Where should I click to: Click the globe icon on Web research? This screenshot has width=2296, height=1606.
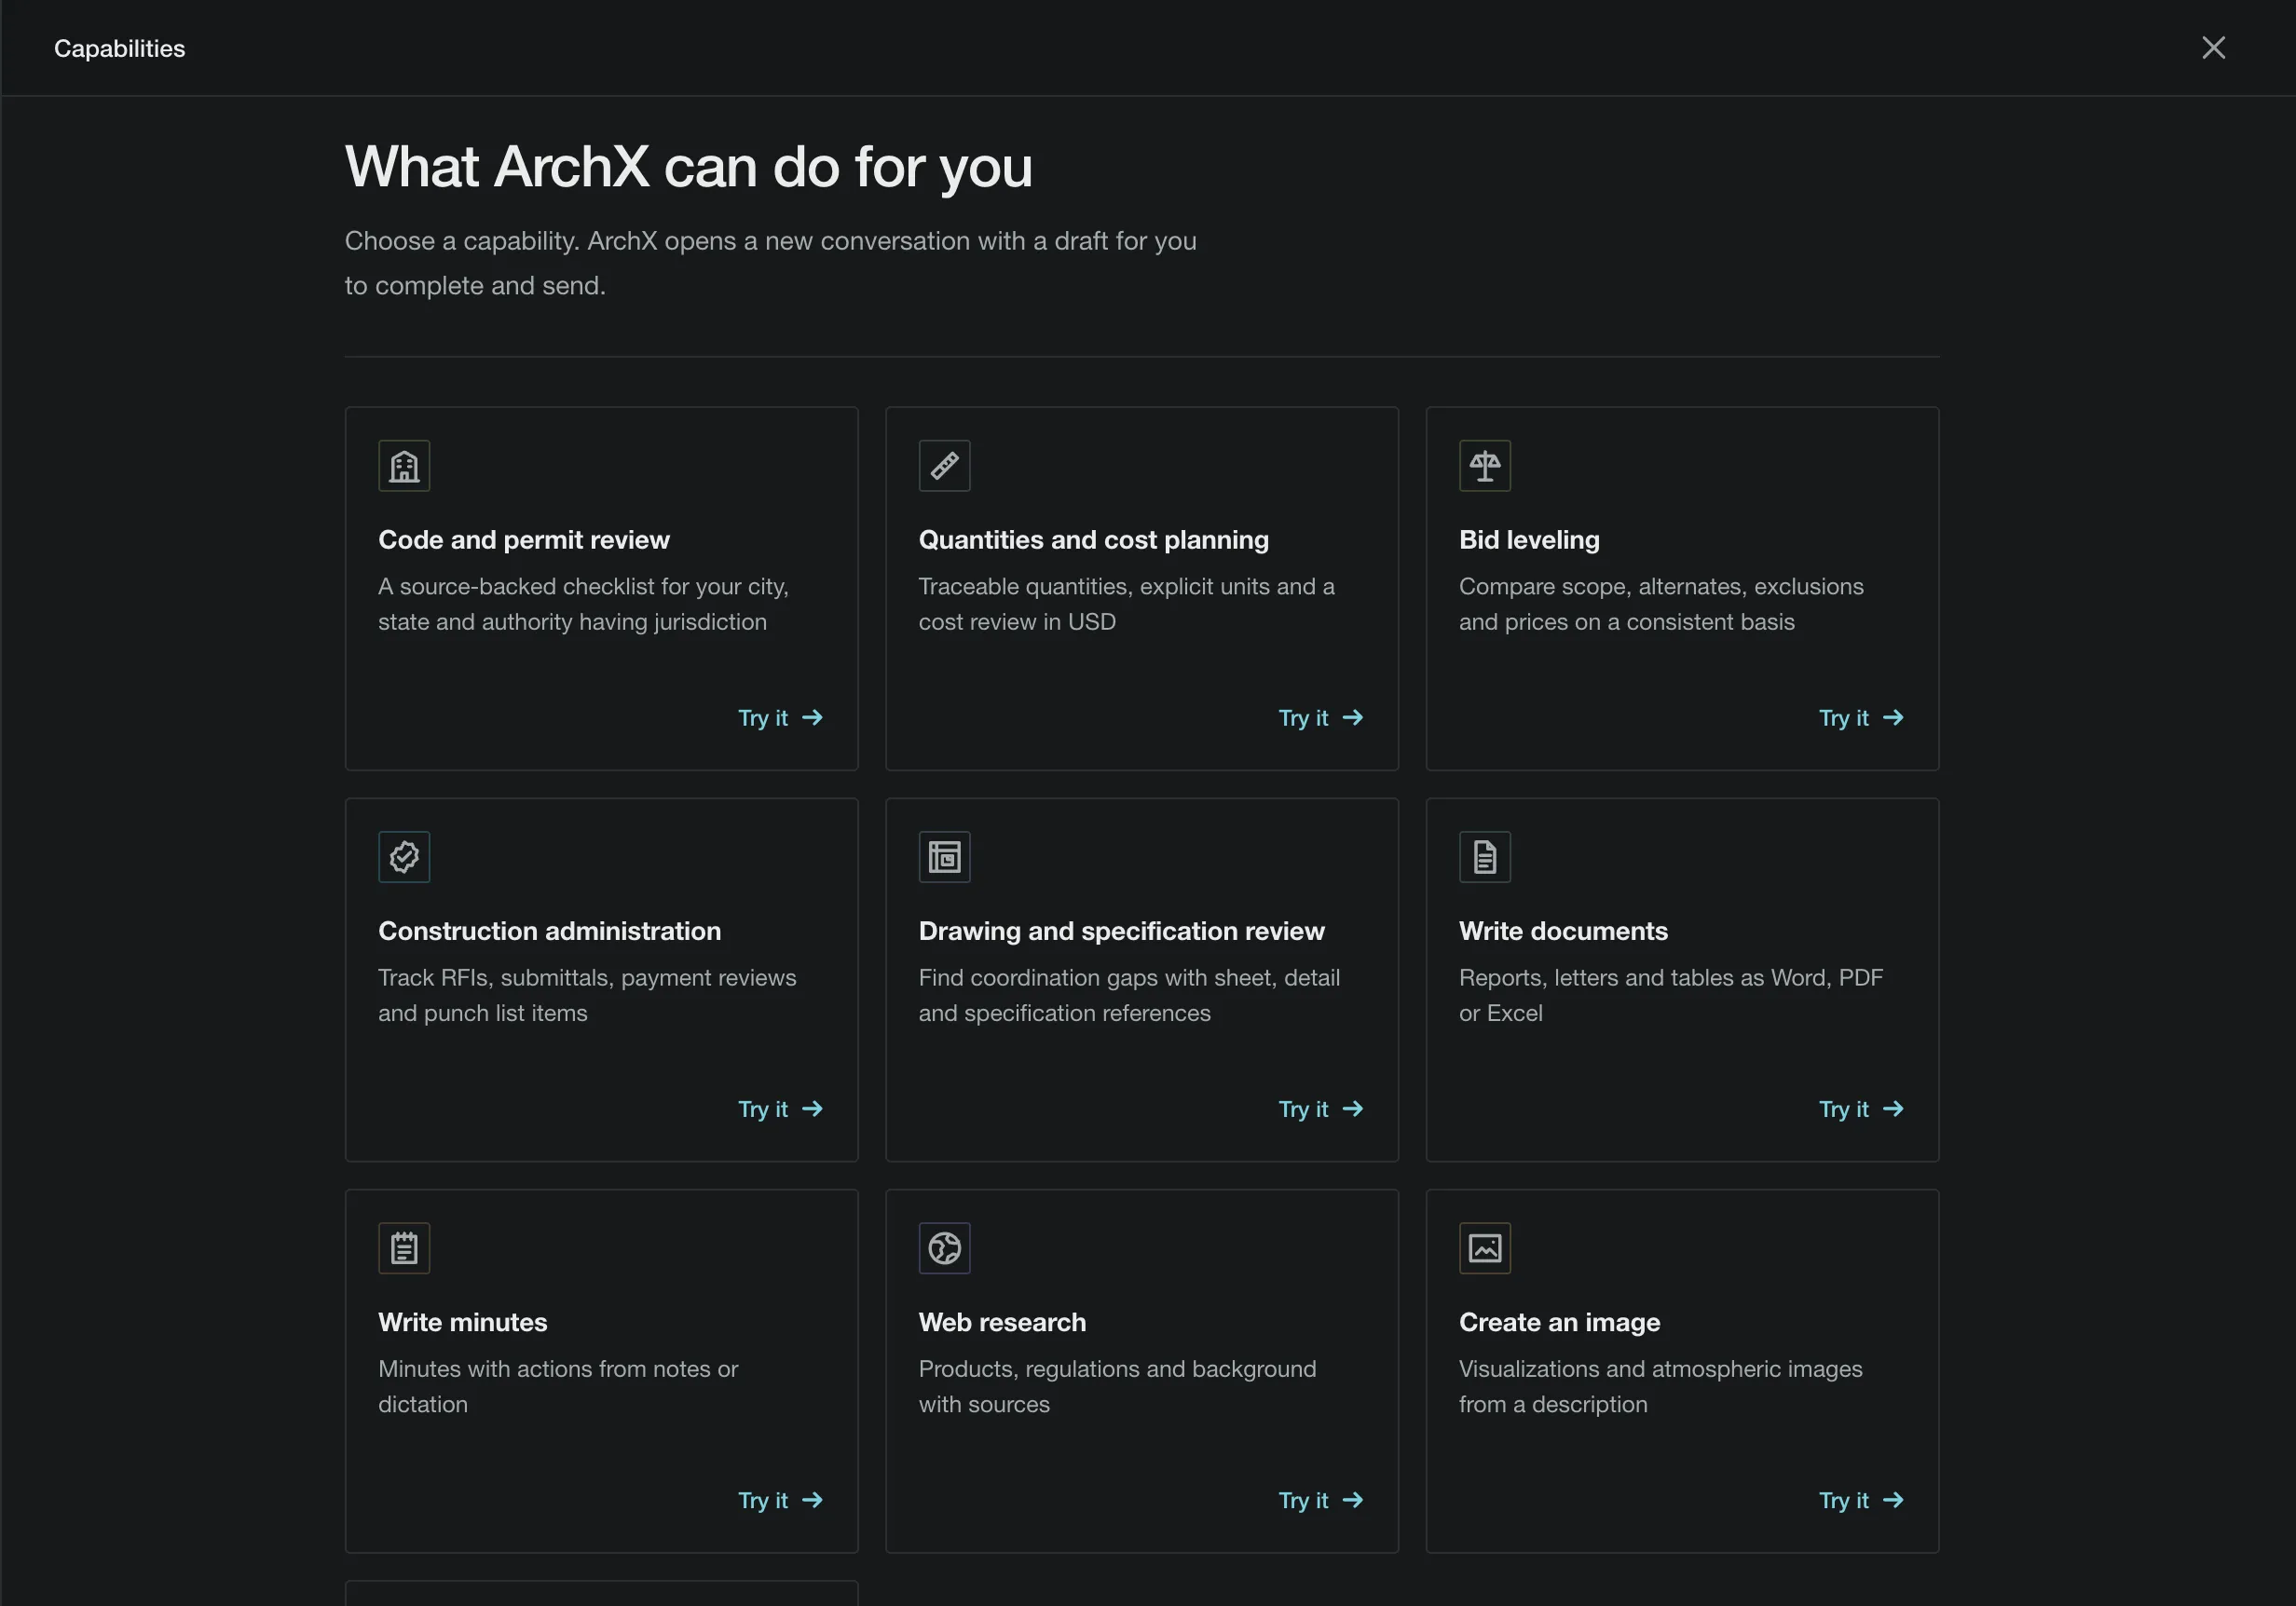(944, 1248)
